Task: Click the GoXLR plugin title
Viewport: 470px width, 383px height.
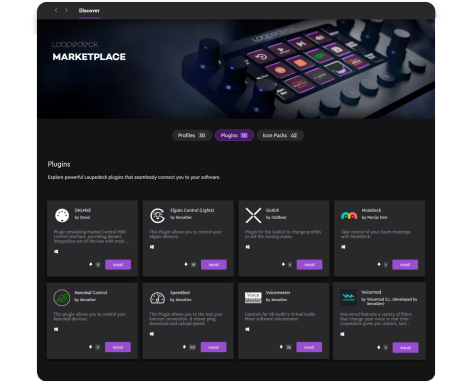Action: 272,210
